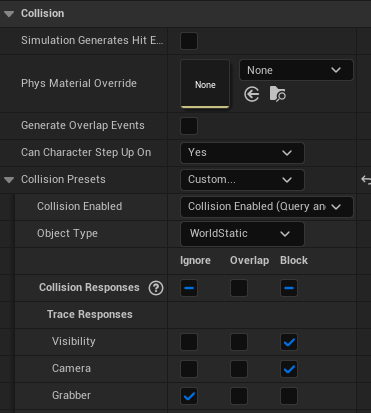
Task: Click the Can Character Step Up On label
Action: (x=86, y=152)
